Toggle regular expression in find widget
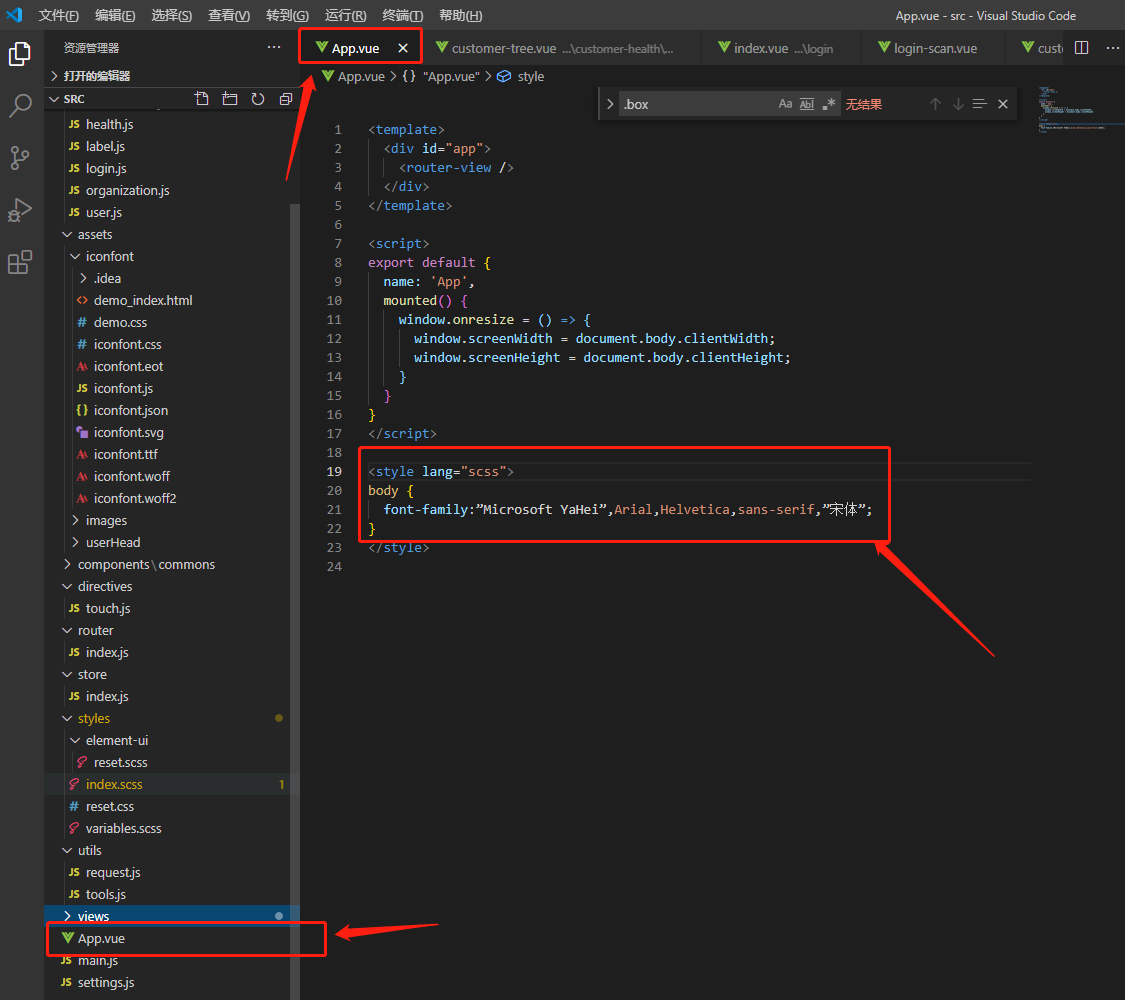This screenshot has width=1125, height=1000. [x=829, y=104]
